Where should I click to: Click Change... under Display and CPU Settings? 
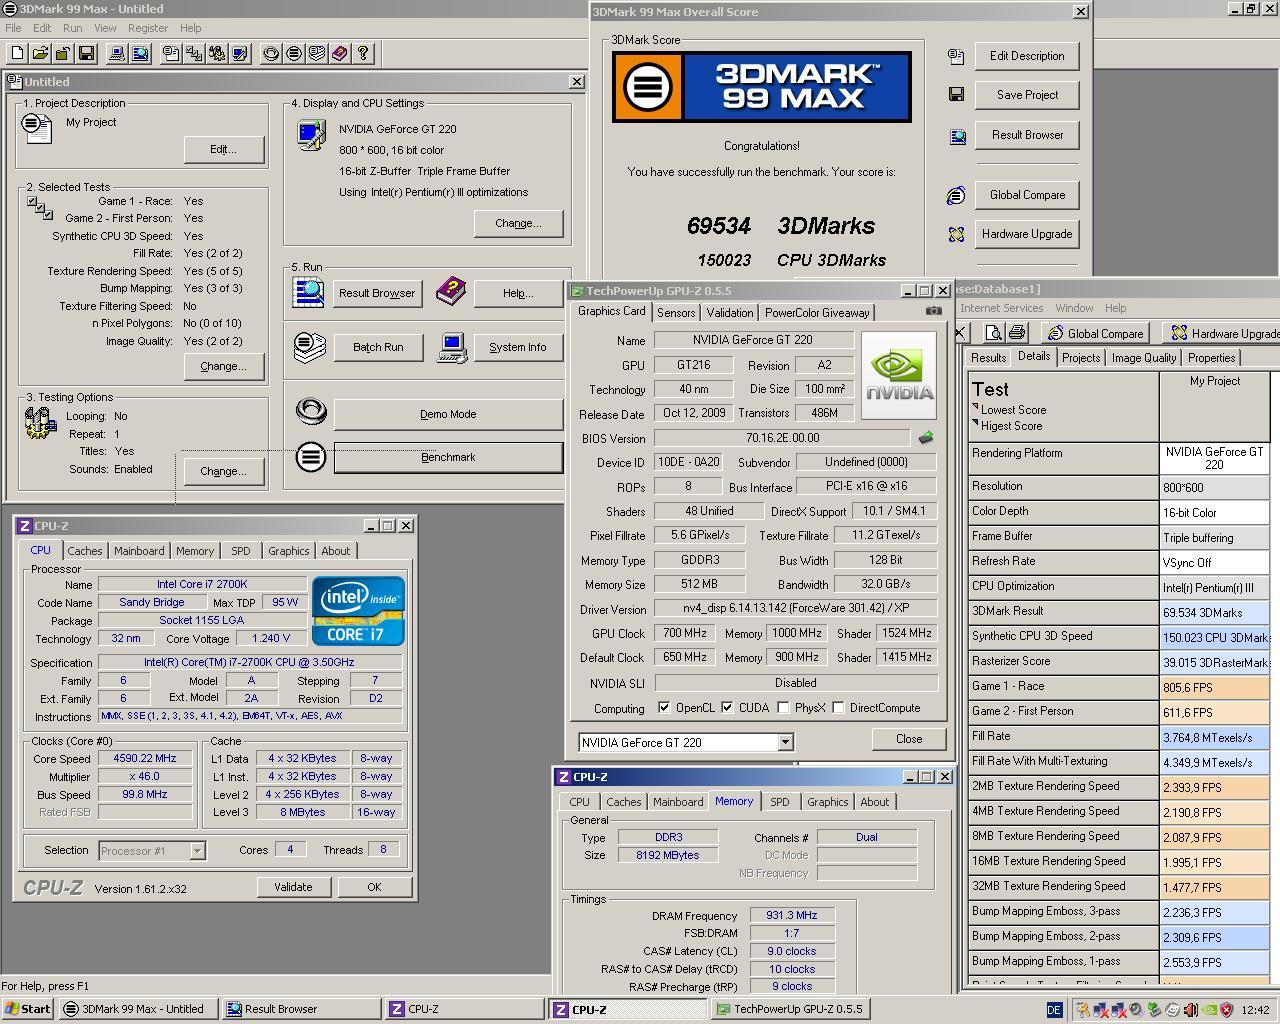519,223
